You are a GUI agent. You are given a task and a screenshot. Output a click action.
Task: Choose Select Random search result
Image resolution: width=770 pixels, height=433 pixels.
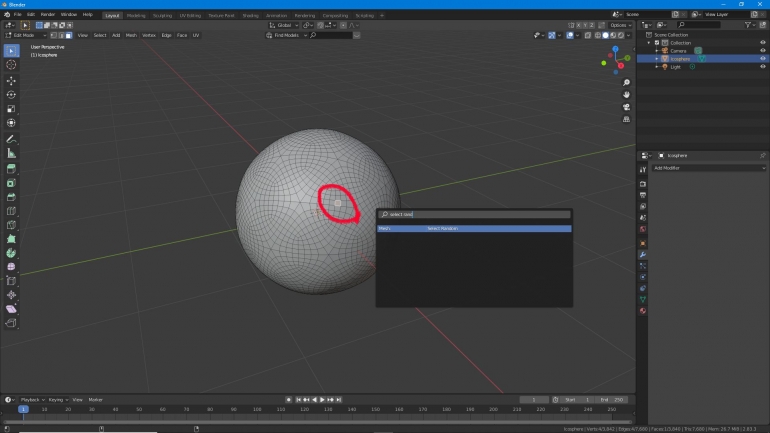click(474, 228)
